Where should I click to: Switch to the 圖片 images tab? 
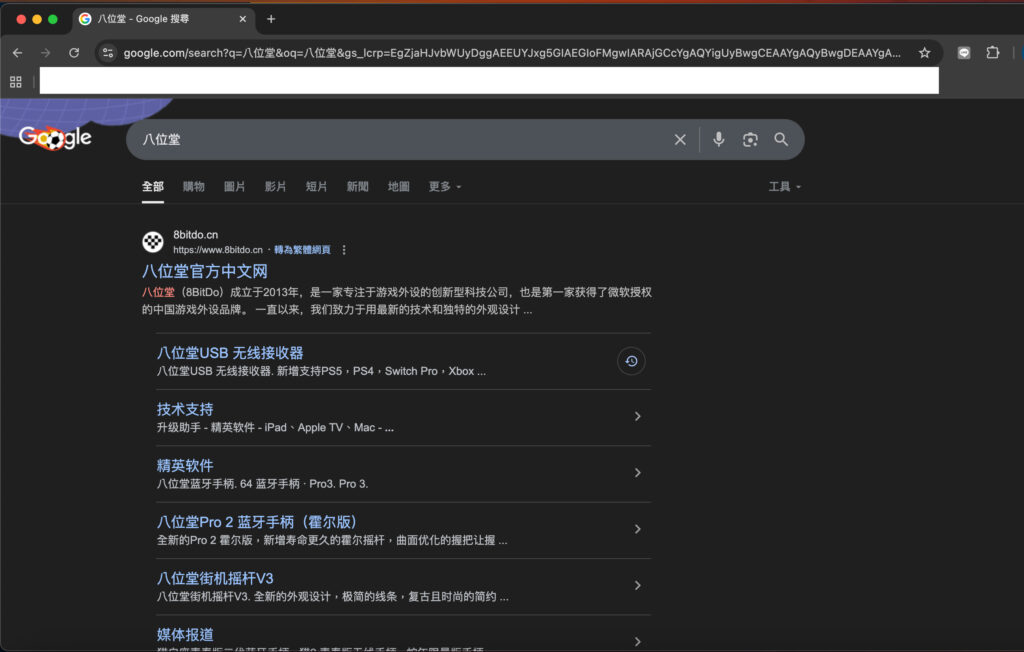point(234,187)
